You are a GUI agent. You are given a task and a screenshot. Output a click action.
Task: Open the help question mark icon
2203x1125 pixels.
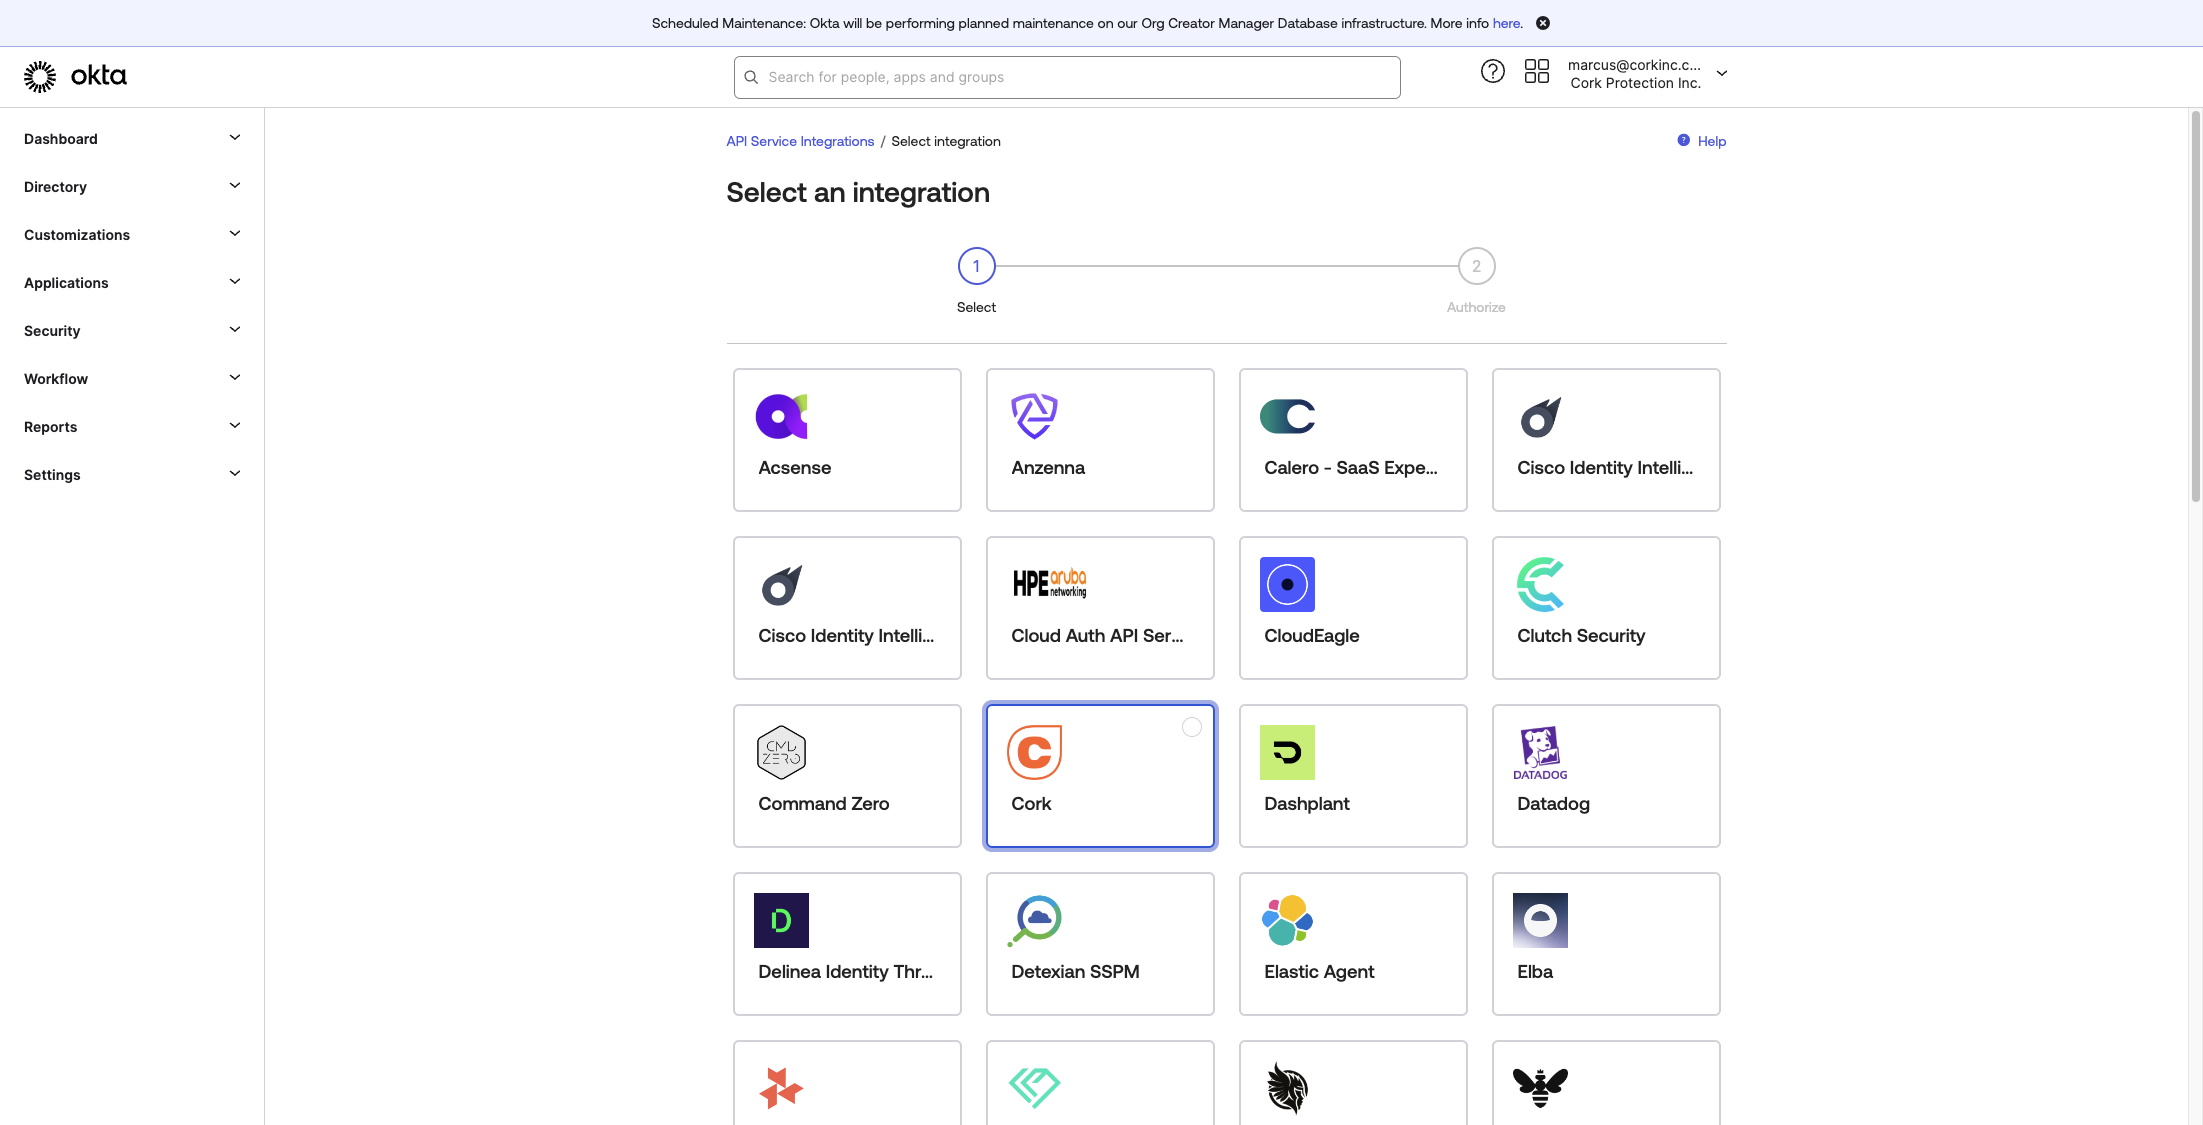click(x=1492, y=71)
